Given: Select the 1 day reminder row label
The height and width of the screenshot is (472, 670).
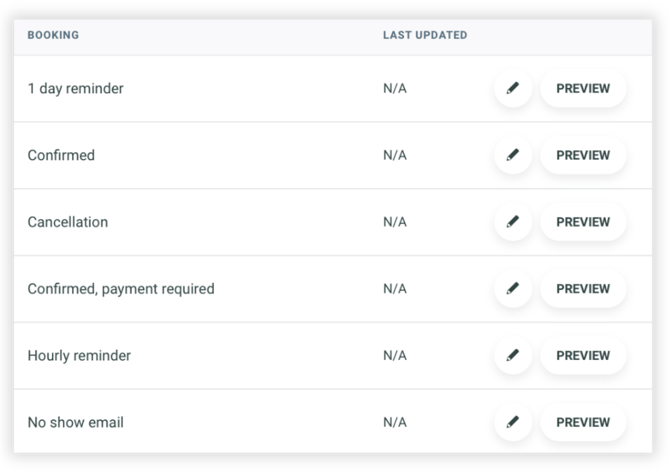Looking at the screenshot, I should [x=76, y=88].
